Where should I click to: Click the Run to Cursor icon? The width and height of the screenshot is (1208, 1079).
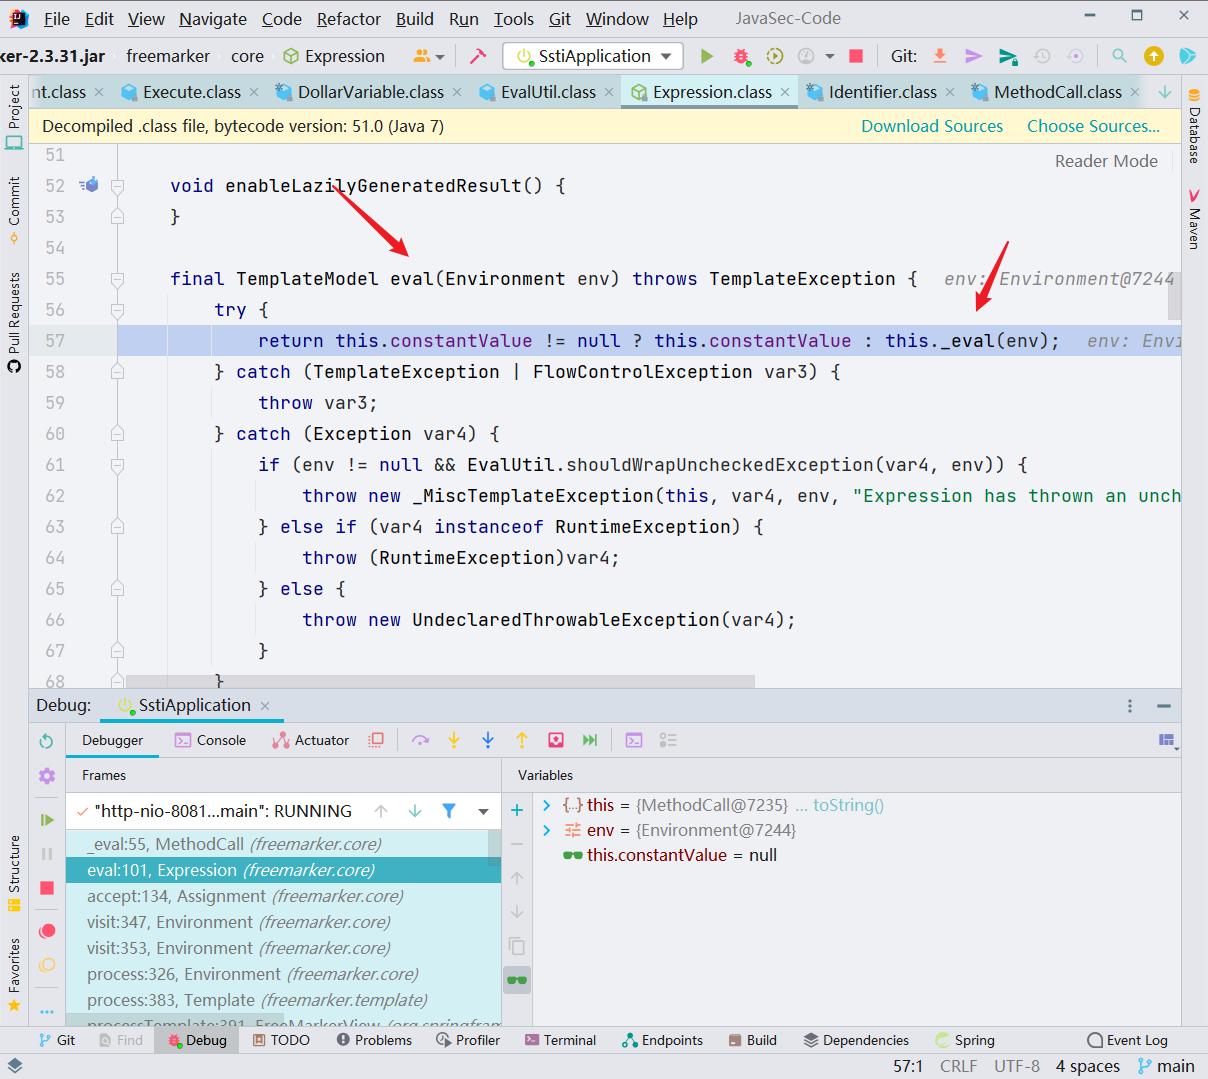coord(556,740)
